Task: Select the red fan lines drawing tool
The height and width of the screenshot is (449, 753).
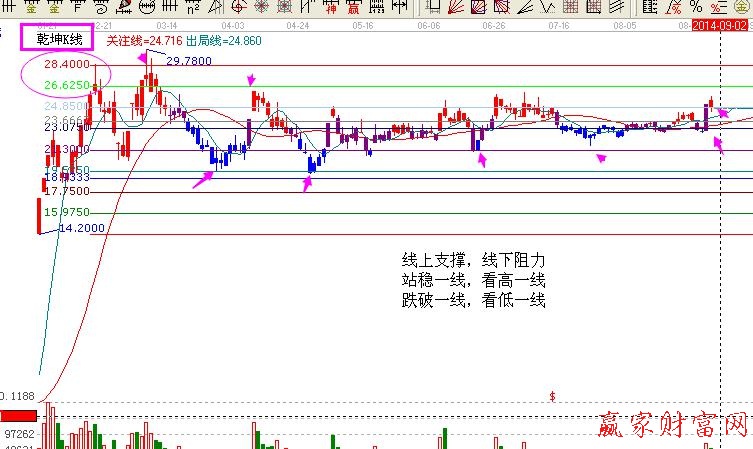Action: point(454,7)
